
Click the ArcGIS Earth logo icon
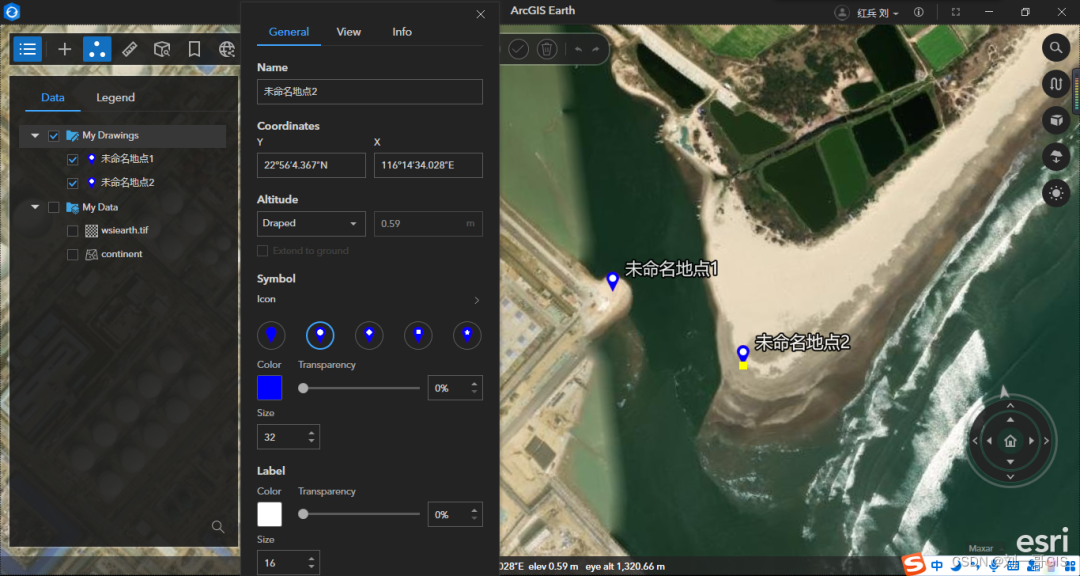tap(12, 12)
